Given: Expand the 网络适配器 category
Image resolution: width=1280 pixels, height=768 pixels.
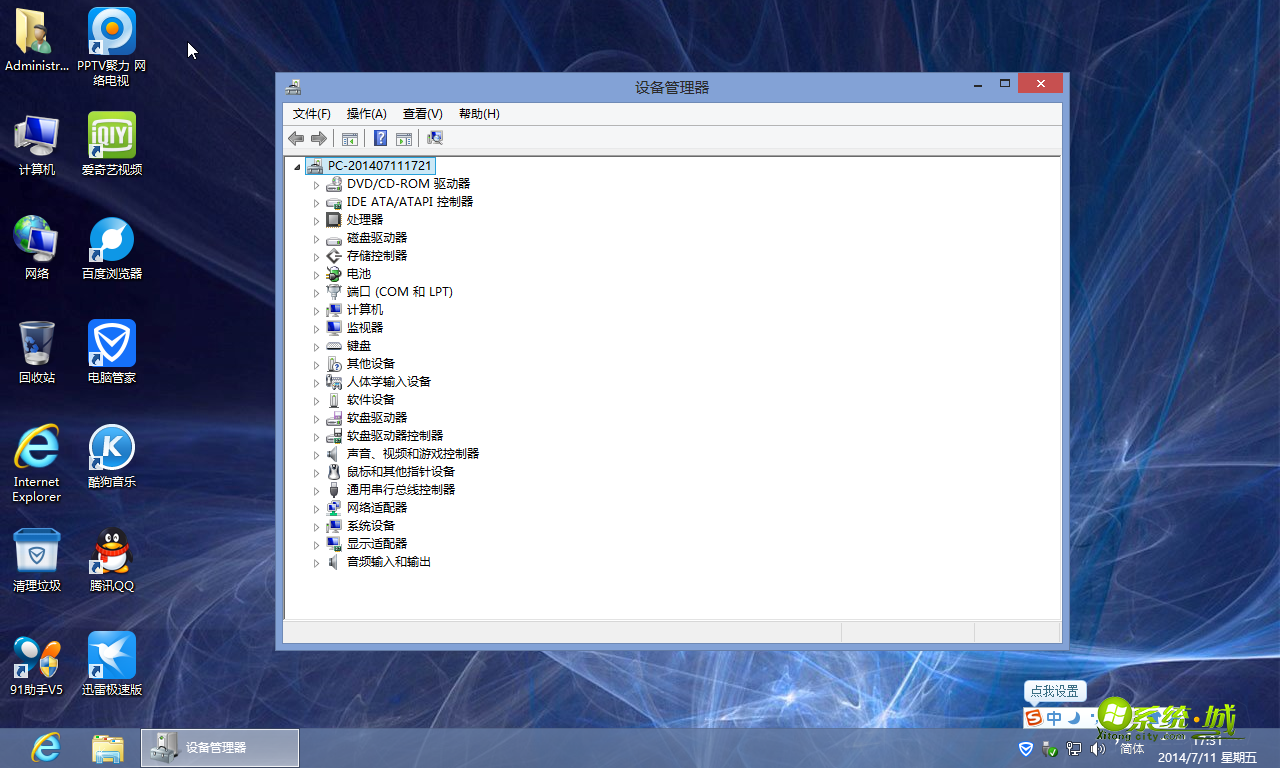Looking at the screenshot, I should (x=316, y=507).
